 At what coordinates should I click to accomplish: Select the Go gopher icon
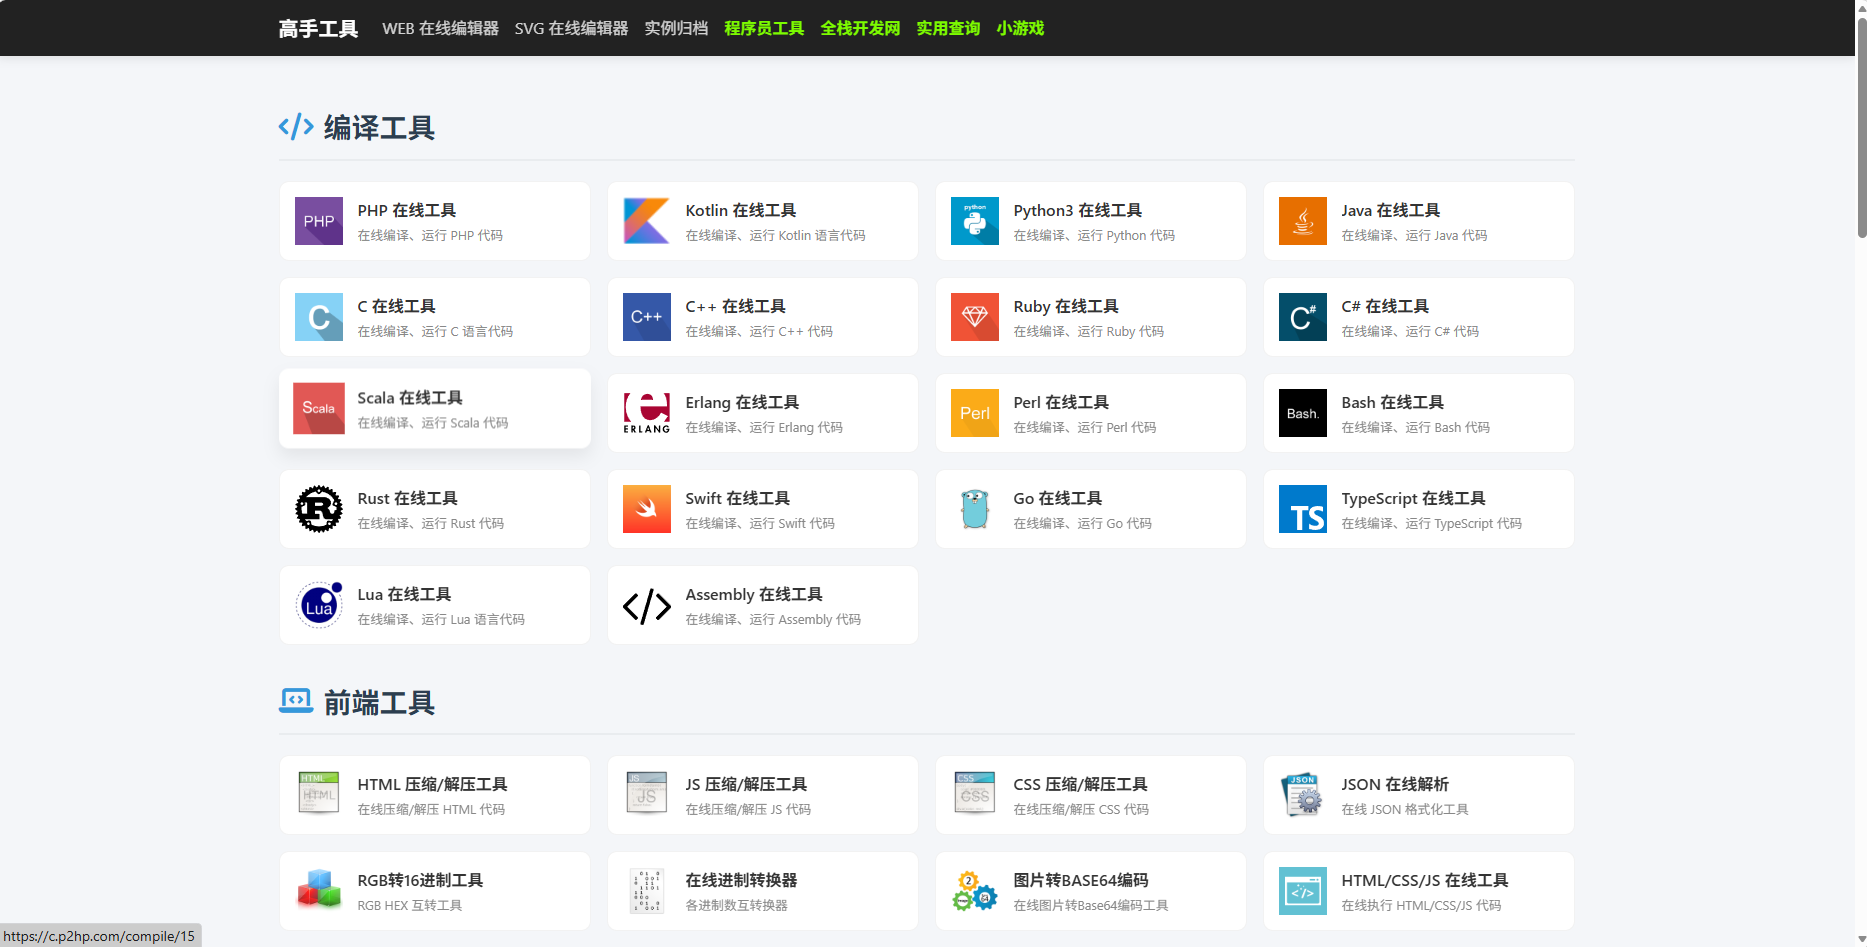[974, 509]
